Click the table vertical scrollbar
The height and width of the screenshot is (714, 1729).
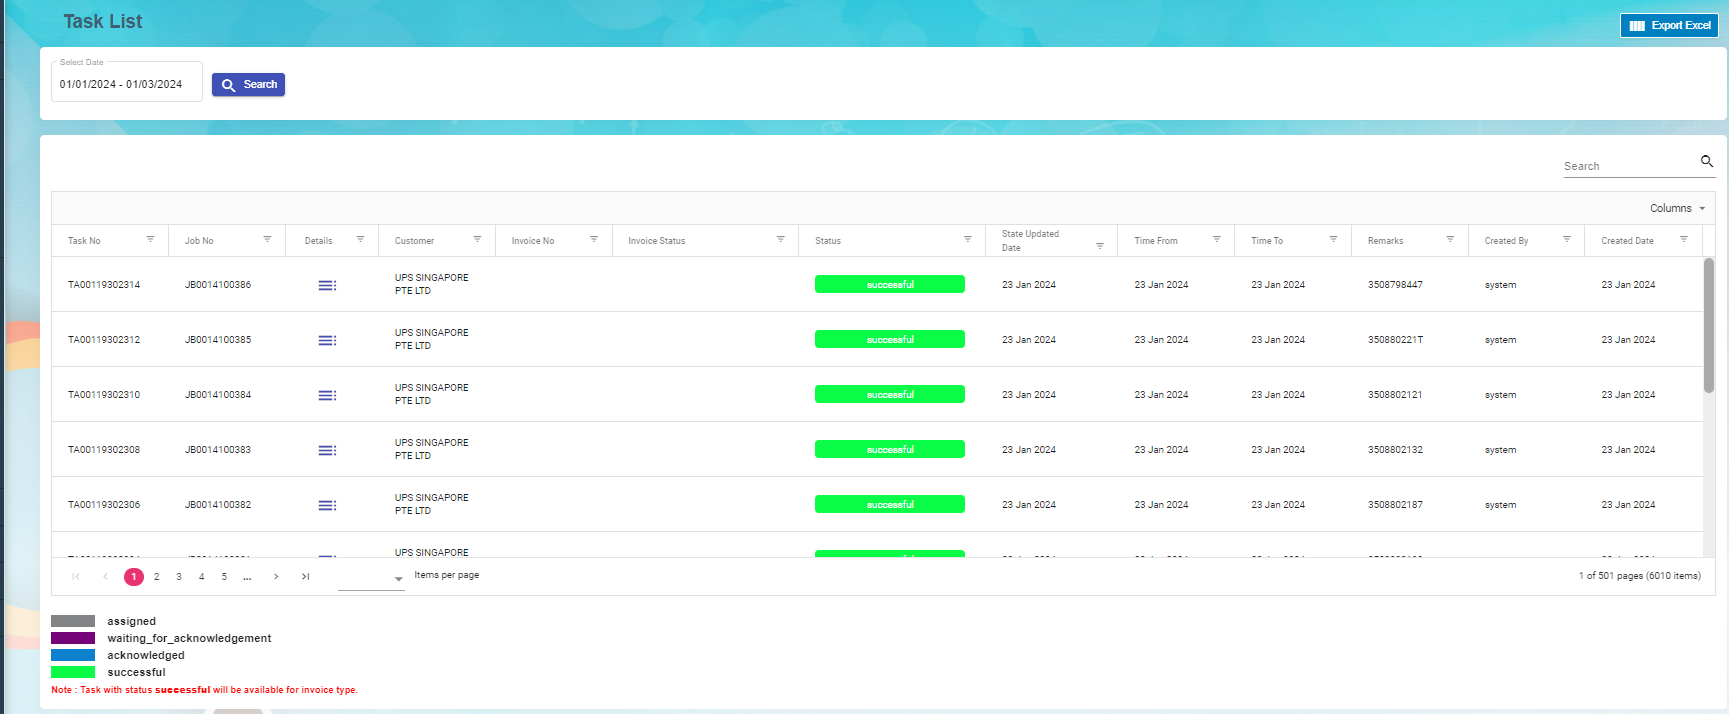click(x=1708, y=325)
